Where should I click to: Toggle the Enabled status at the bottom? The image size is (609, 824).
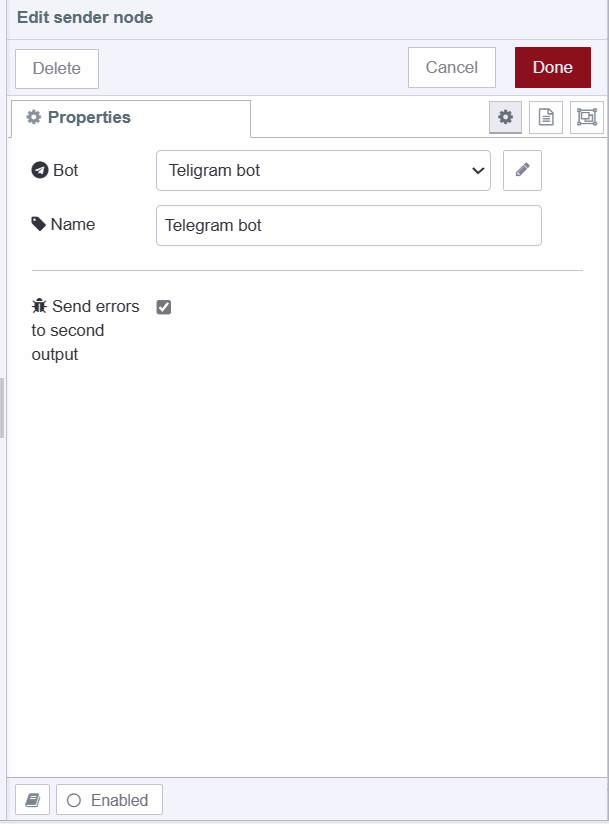pos(109,799)
